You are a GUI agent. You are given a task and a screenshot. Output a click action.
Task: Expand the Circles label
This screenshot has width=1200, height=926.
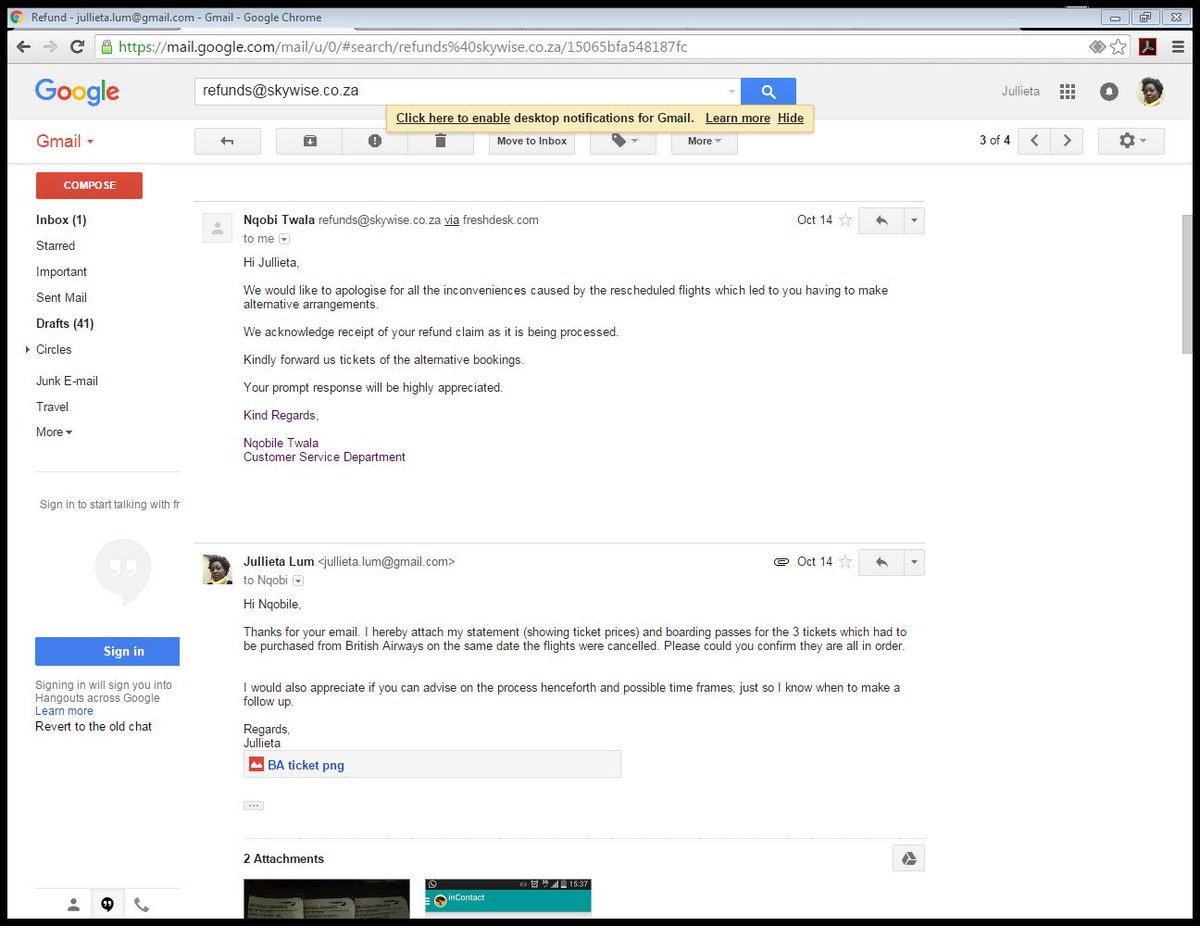28,350
